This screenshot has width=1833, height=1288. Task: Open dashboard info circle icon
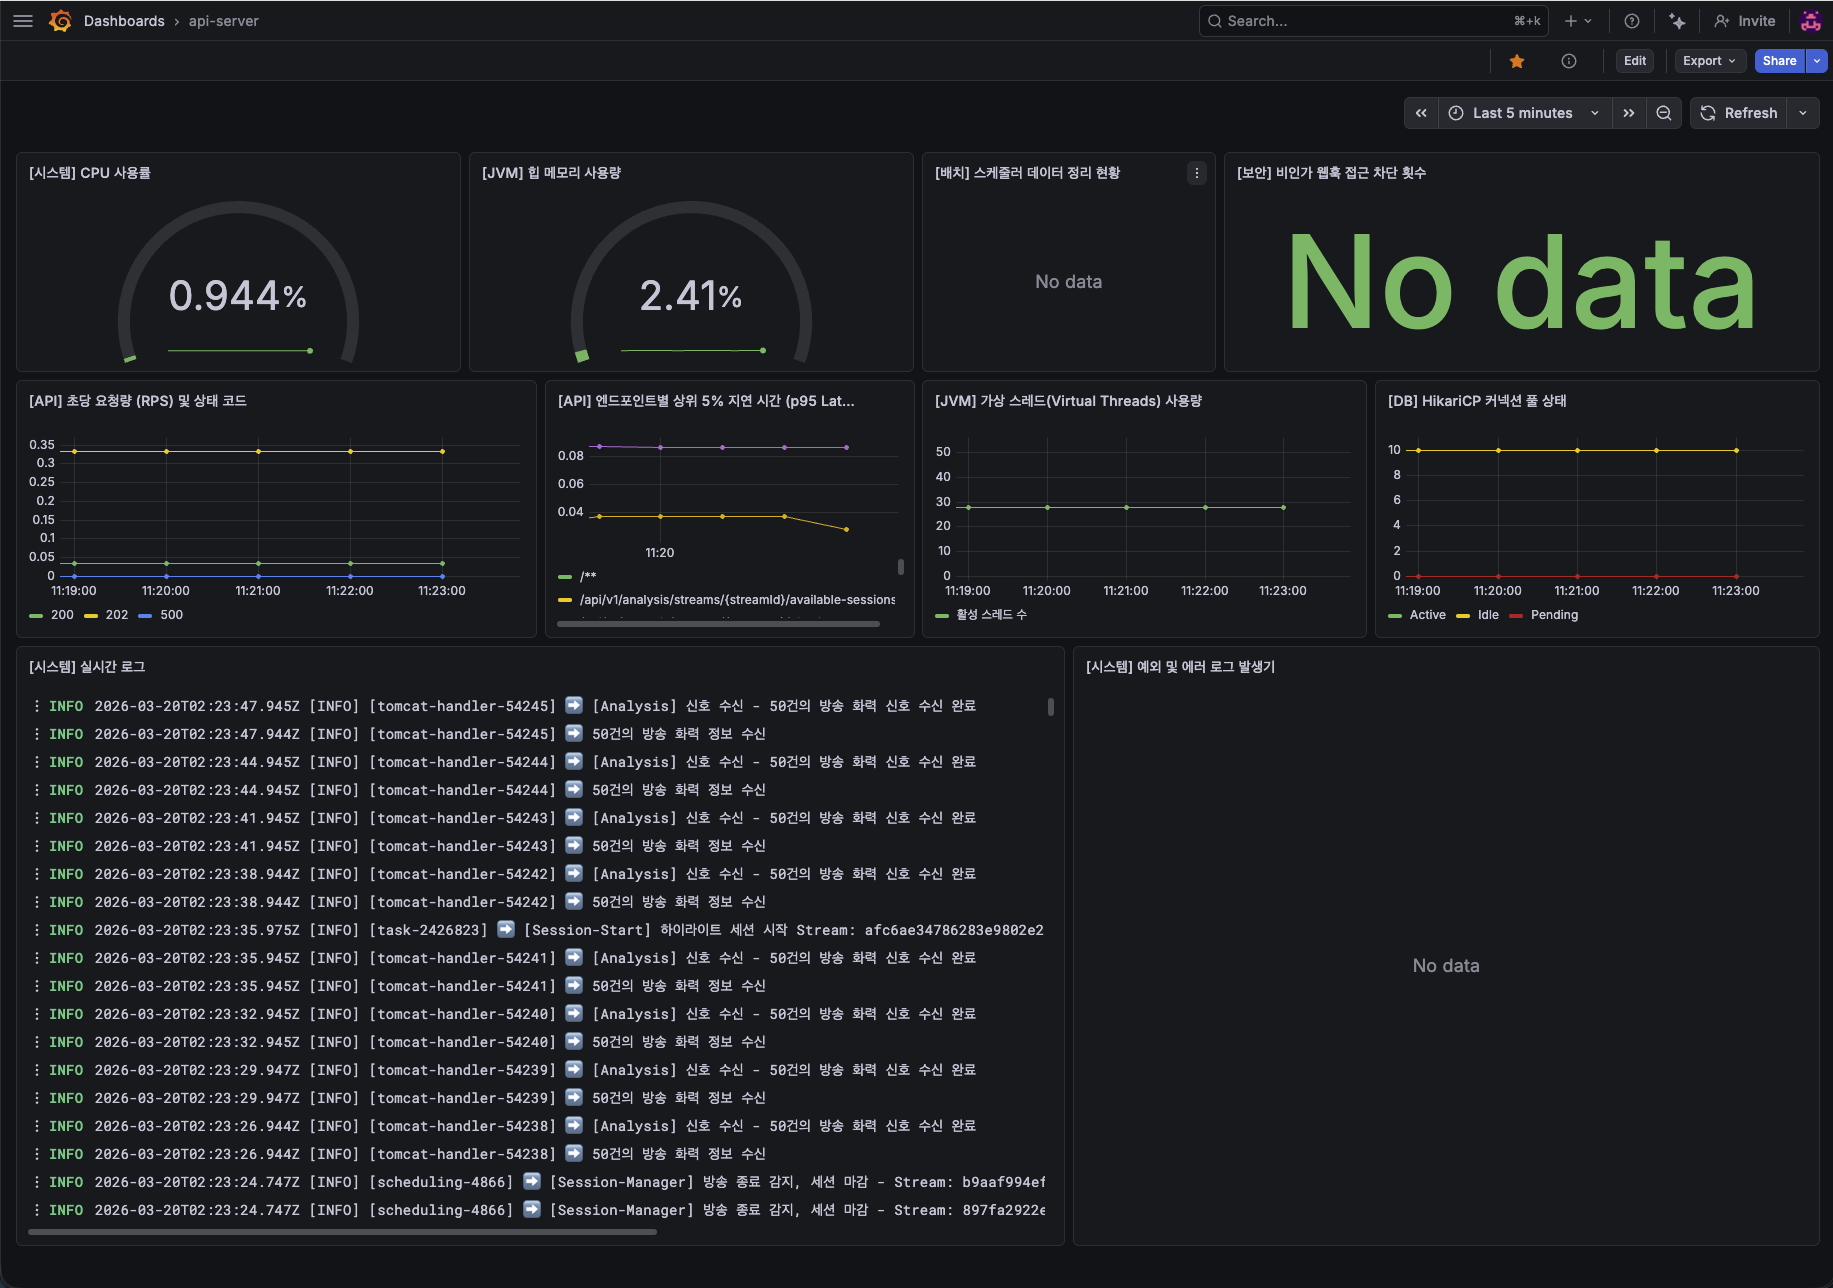[1569, 61]
